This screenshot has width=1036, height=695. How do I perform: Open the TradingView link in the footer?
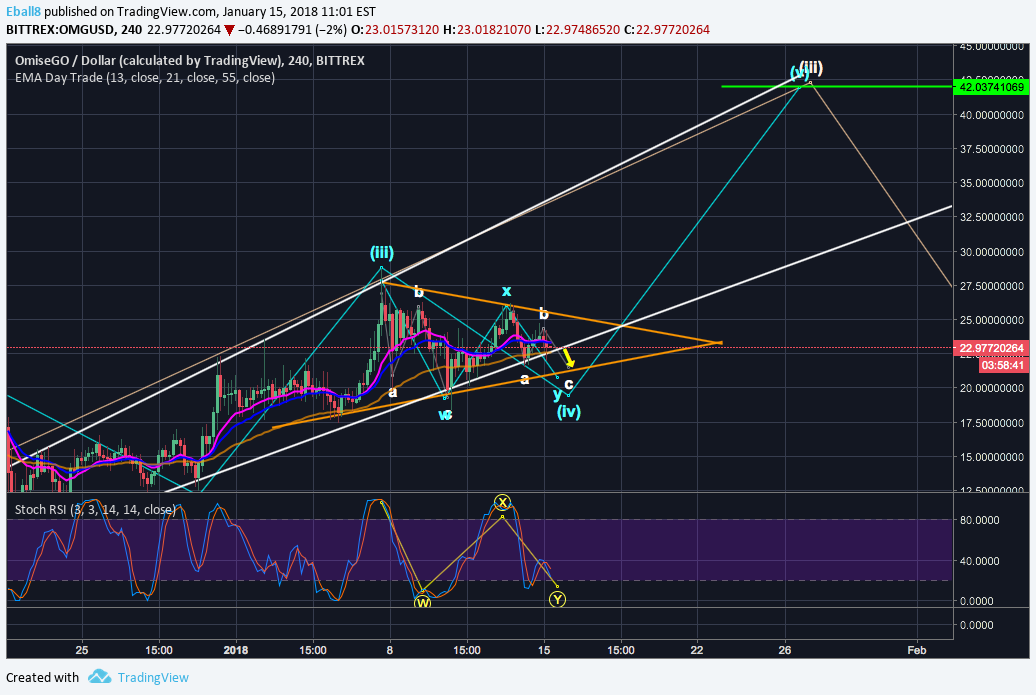click(153, 677)
